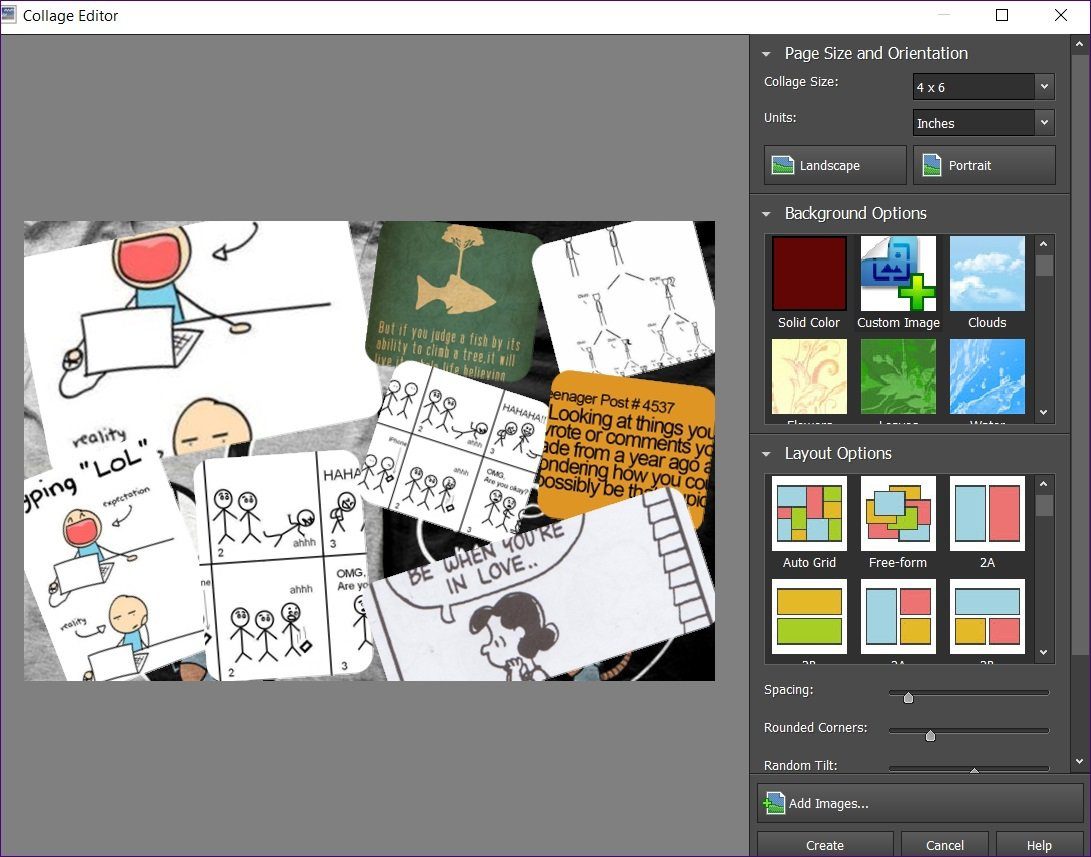Adjust the Spacing slider handle

click(908, 697)
